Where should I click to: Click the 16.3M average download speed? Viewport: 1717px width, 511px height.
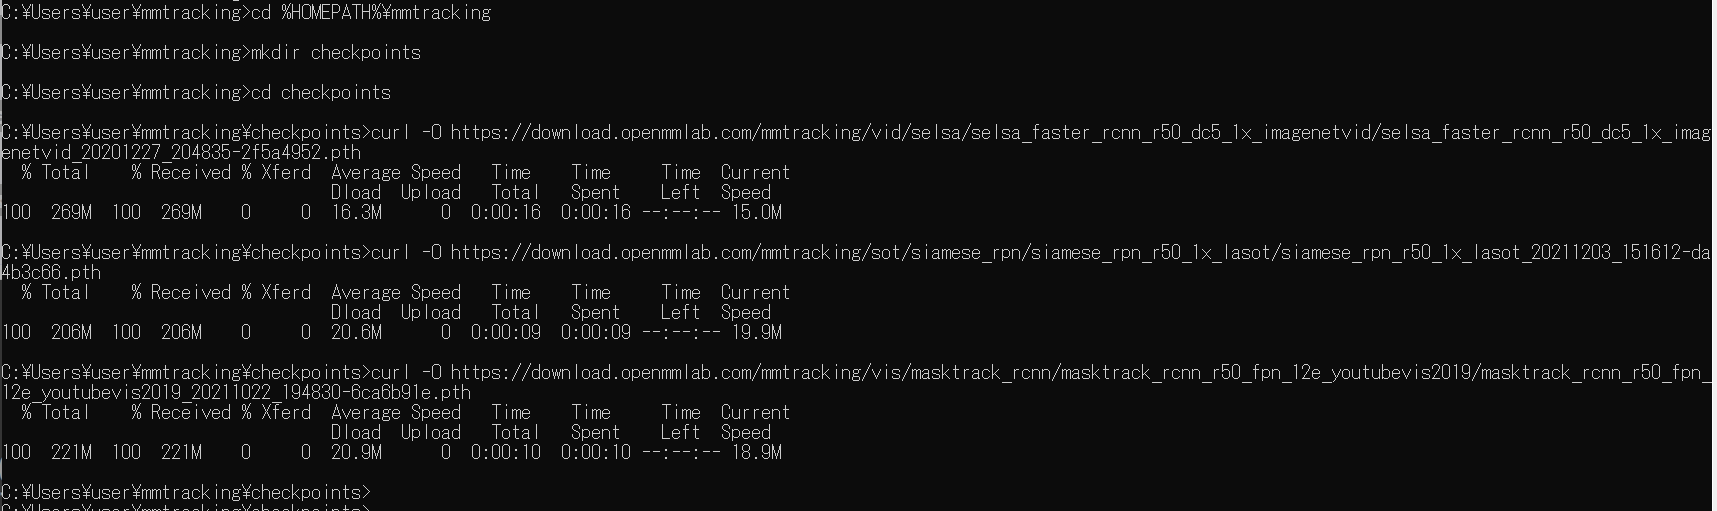tap(356, 212)
